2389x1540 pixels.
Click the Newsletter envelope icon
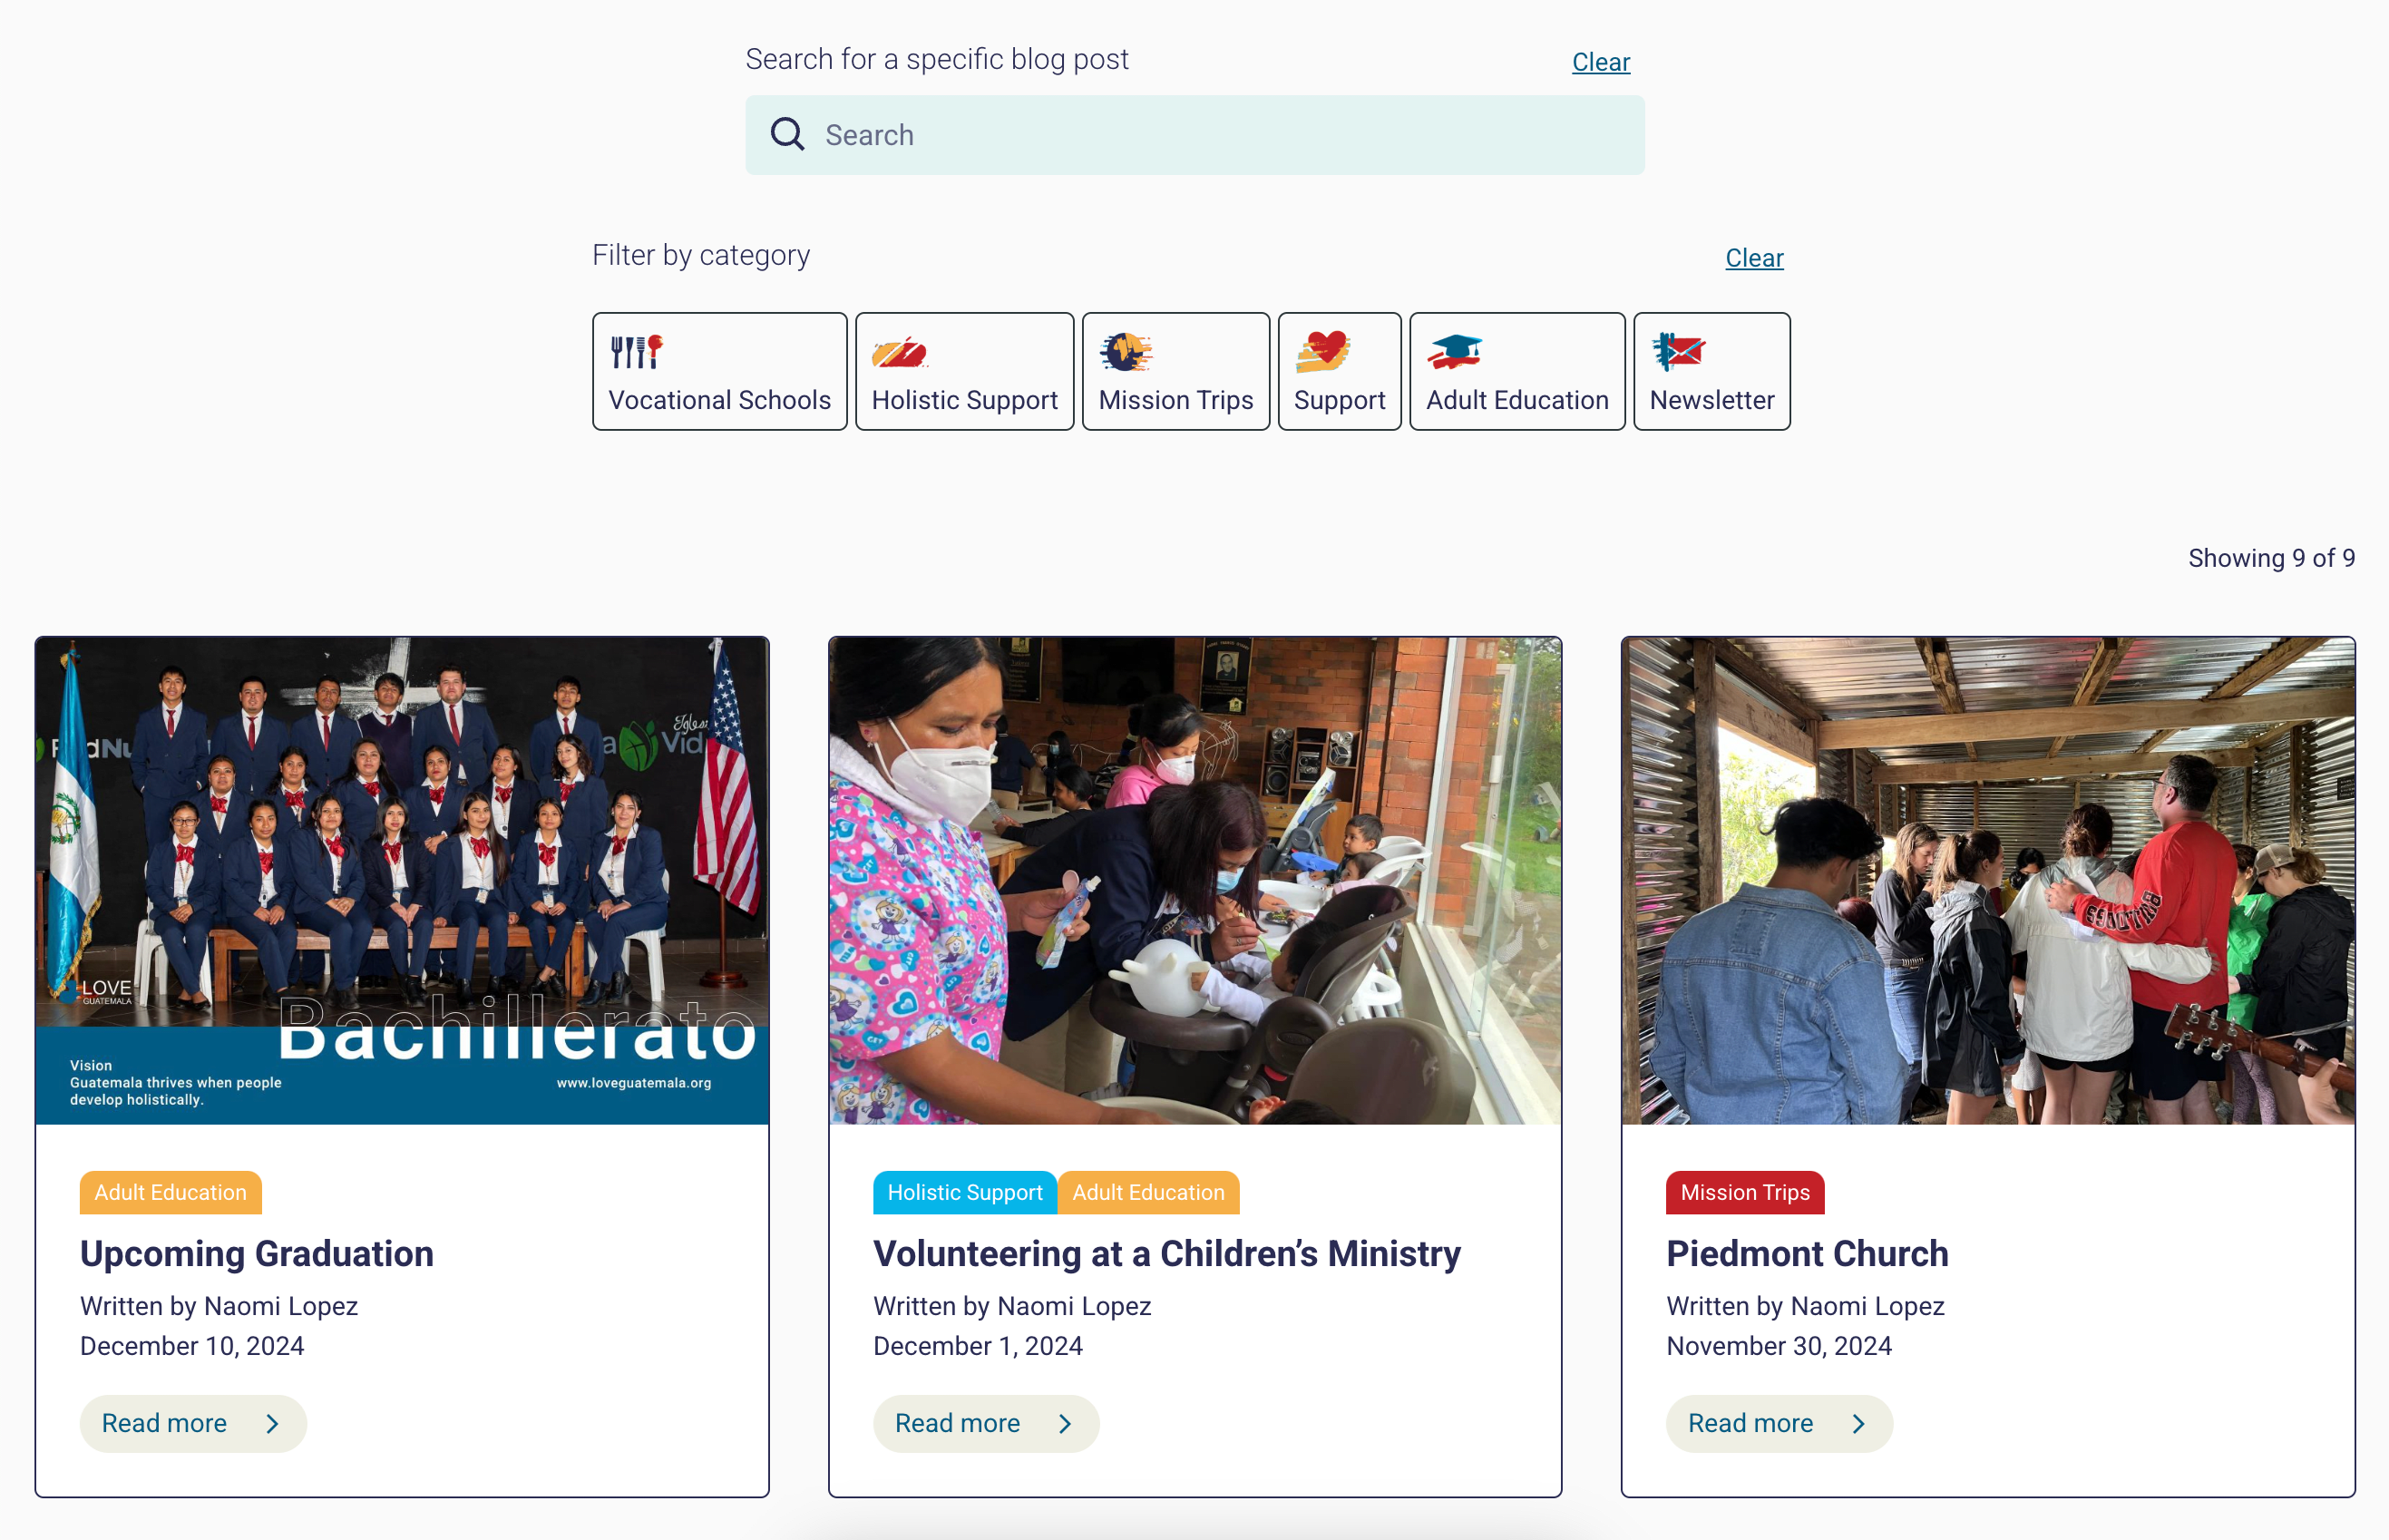[x=1678, y=352]
